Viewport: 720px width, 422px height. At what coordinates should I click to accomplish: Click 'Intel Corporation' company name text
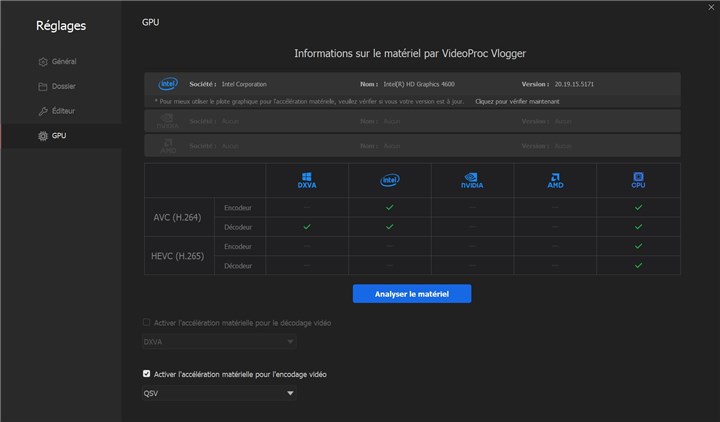point(244,84)
